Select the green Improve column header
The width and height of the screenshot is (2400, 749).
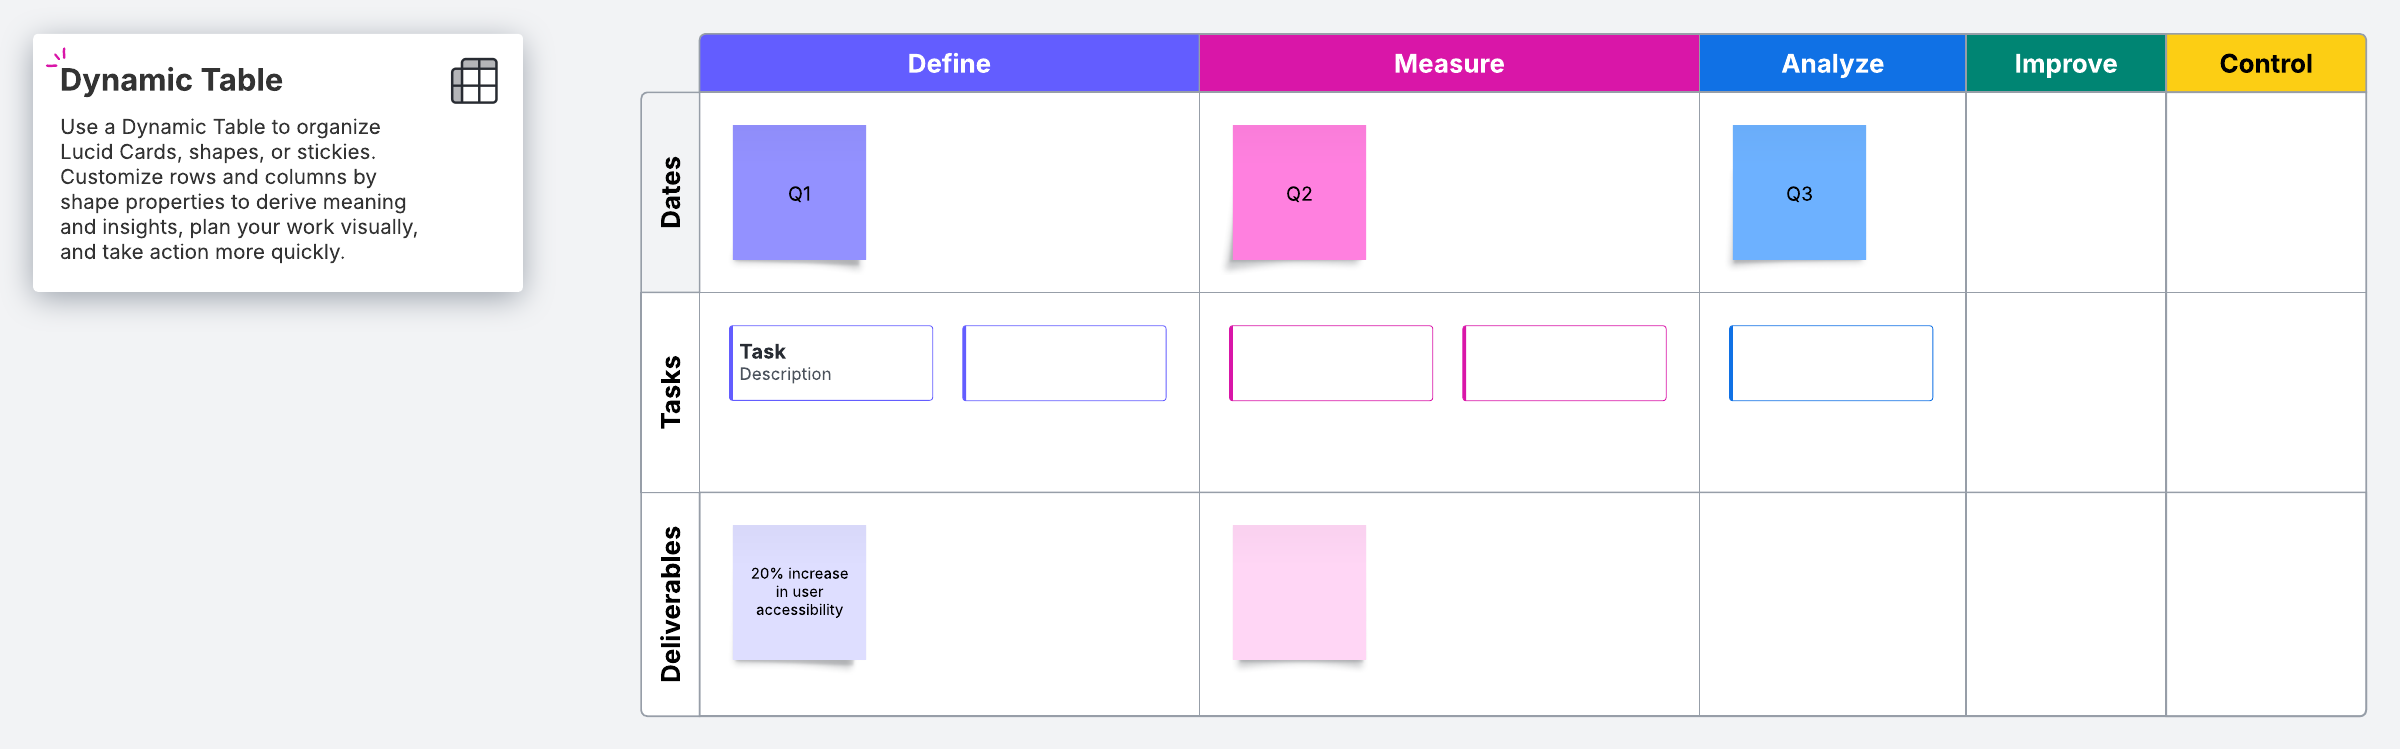point(2065,64)
